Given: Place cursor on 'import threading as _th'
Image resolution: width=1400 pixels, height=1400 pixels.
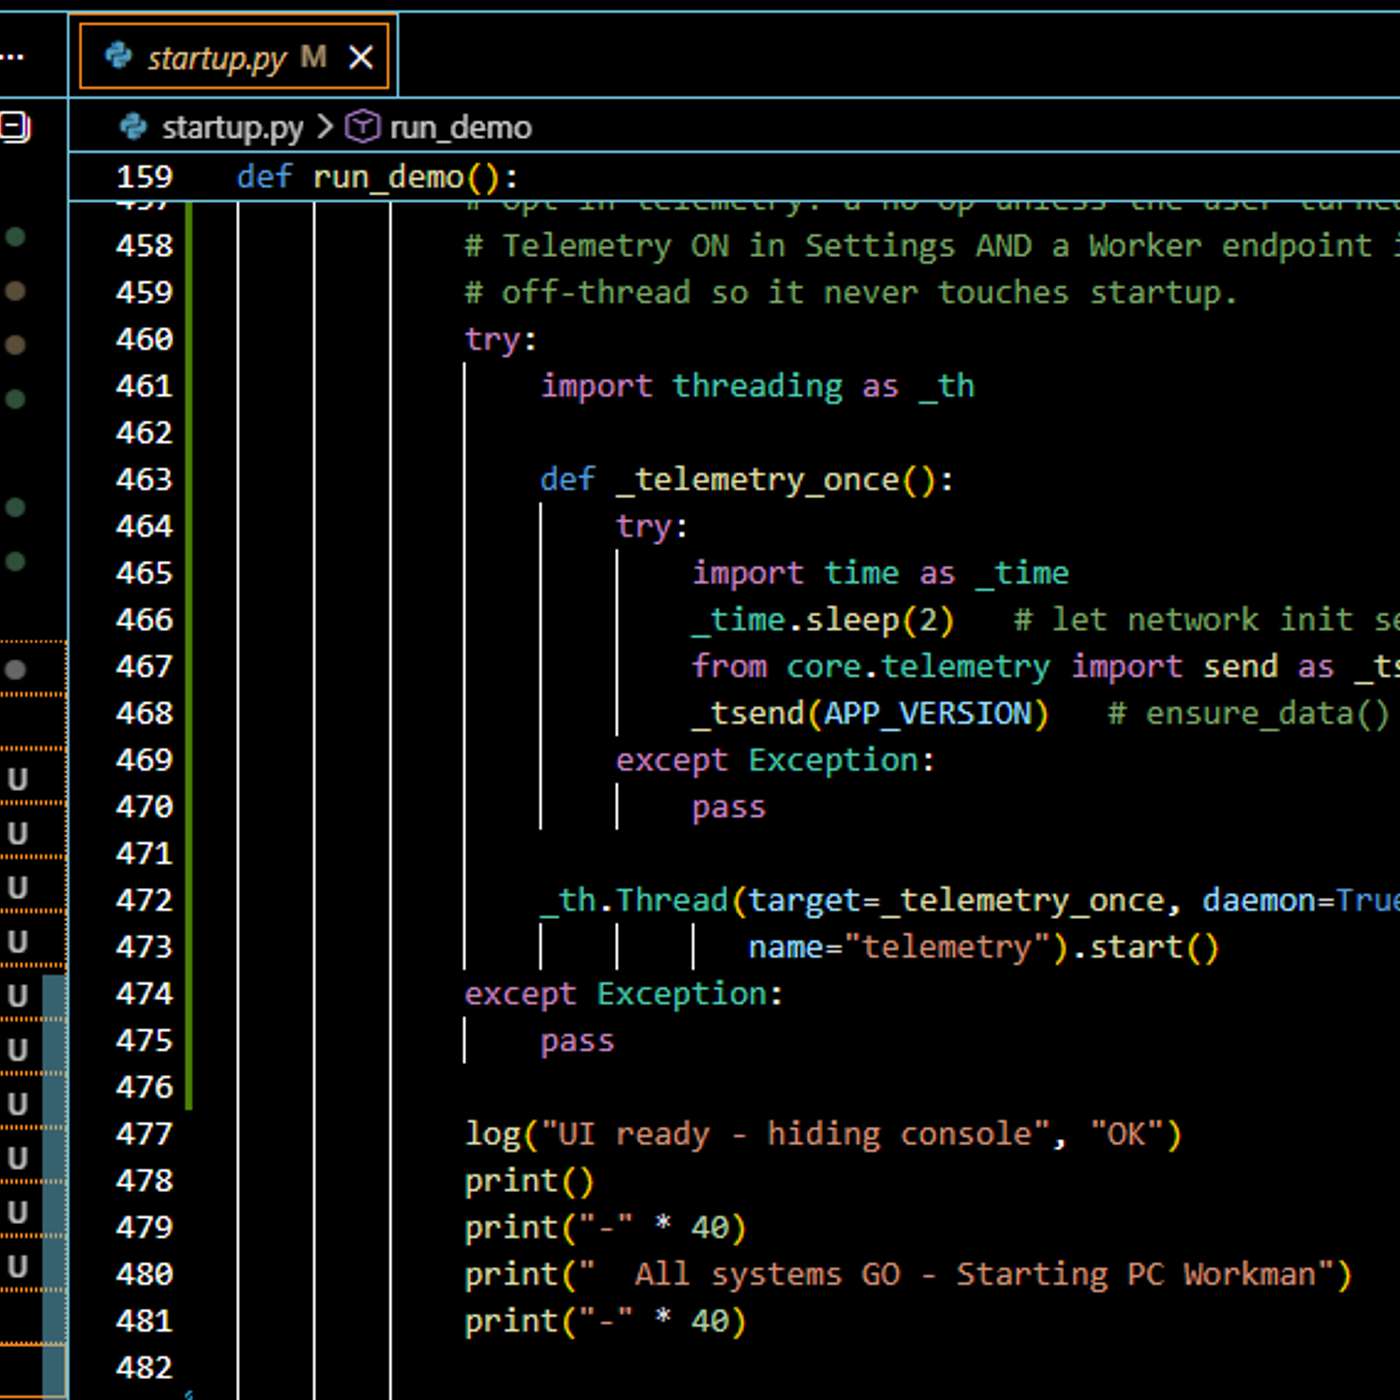Looking at the screenshot, I should pyautogui.click(x=757, y=386).
